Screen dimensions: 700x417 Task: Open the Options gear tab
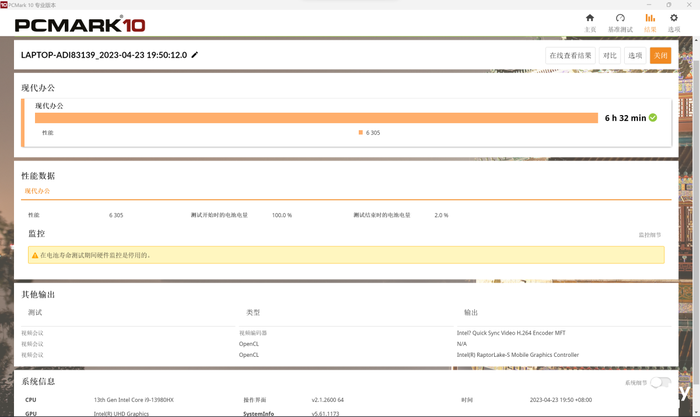674,23
